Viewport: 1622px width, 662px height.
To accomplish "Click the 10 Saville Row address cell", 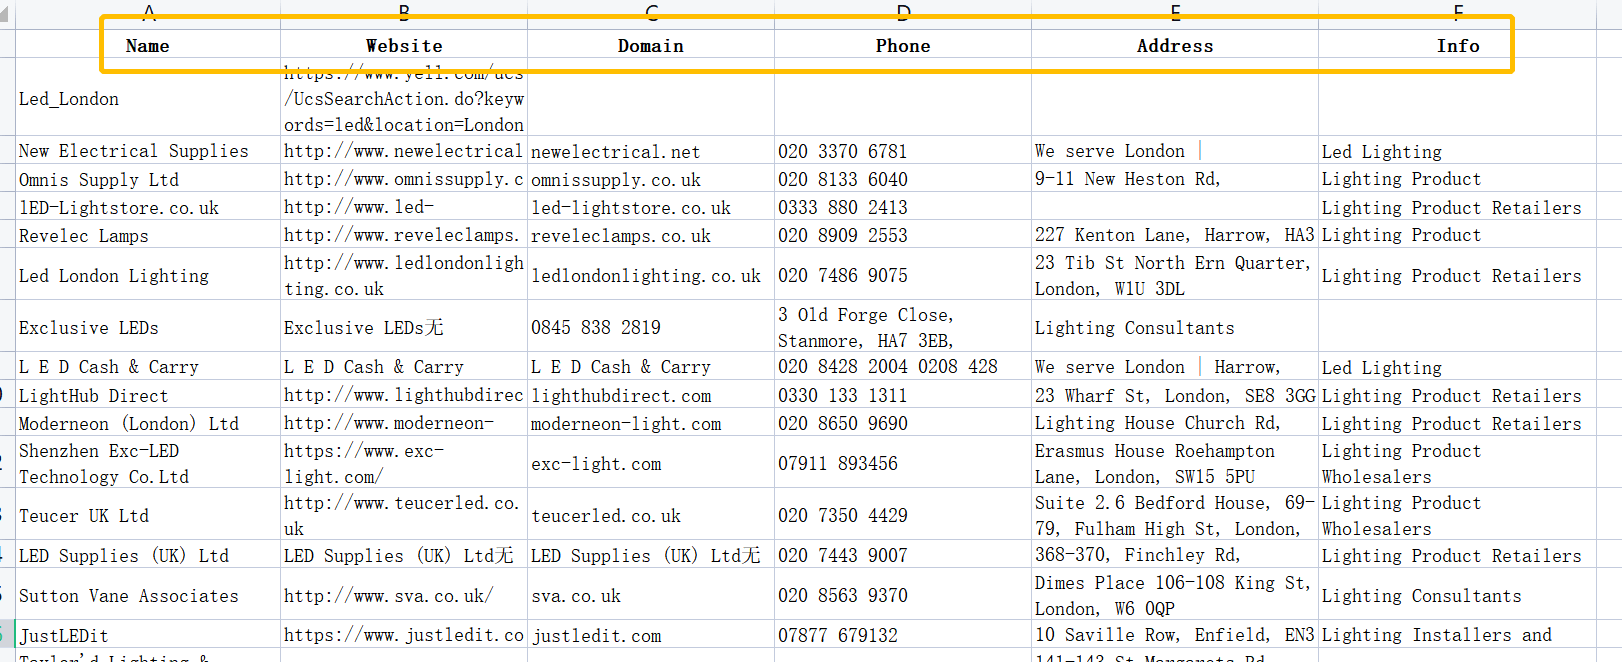I will click(x=1175, y=635).
